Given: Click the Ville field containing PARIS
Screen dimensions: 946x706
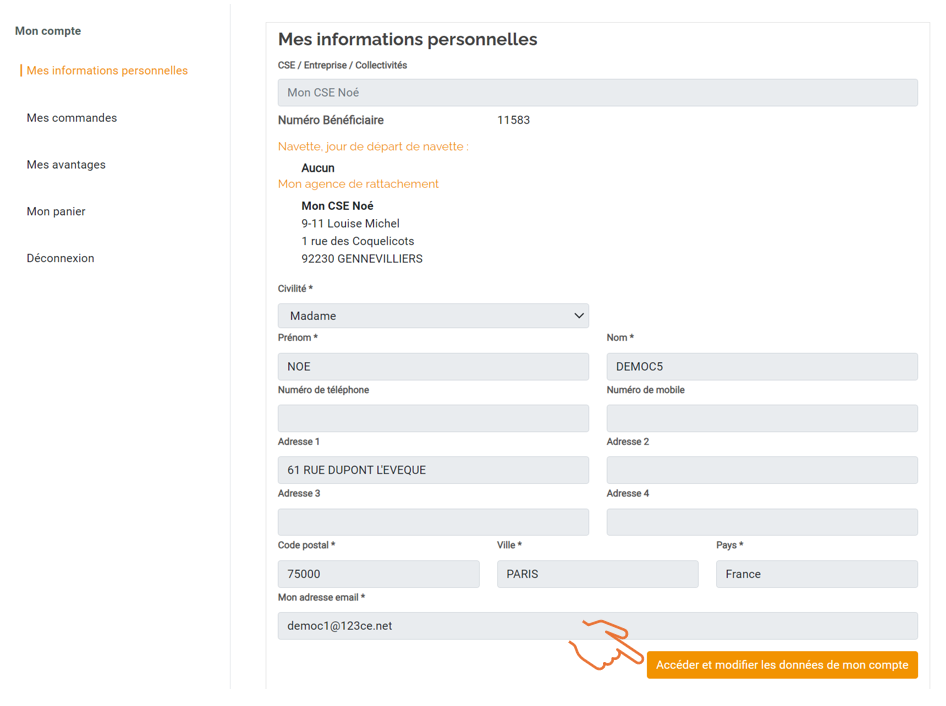Looking at the screenshot, I should point(597,573).
